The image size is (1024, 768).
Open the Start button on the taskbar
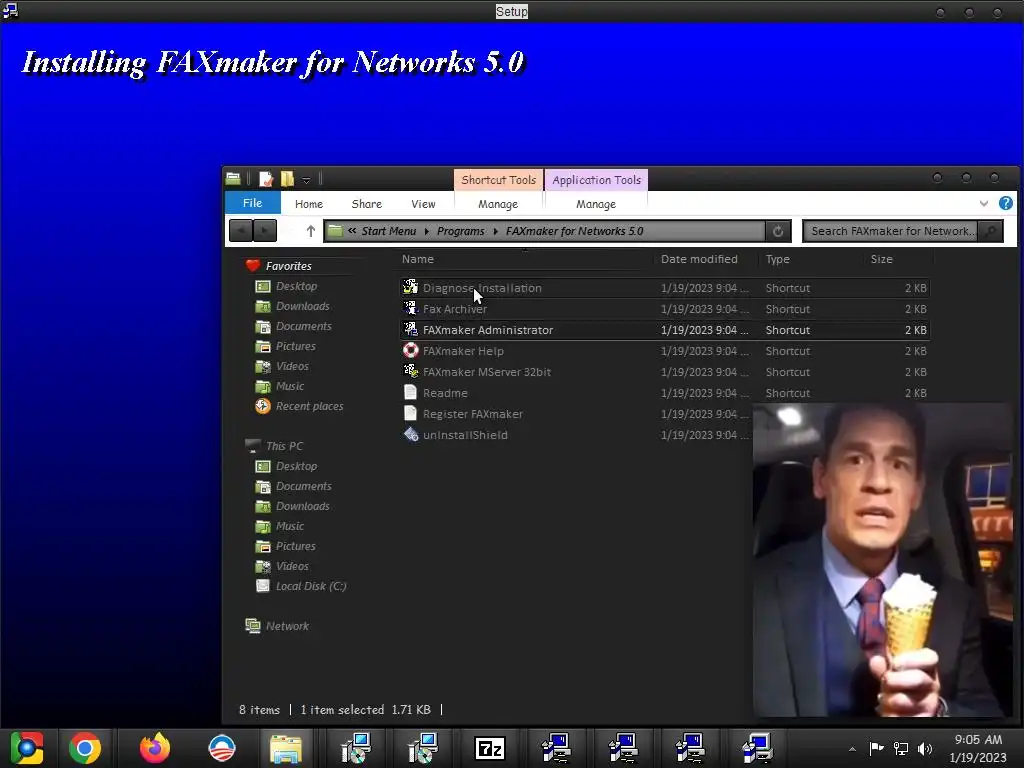click(27, 748)
